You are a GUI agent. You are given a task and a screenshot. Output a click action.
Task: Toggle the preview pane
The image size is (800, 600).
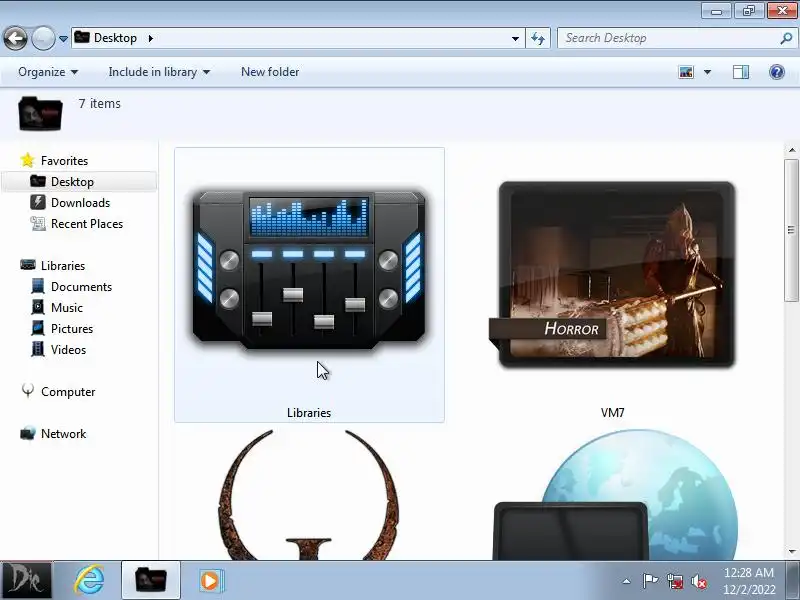(x=741, y=72)
